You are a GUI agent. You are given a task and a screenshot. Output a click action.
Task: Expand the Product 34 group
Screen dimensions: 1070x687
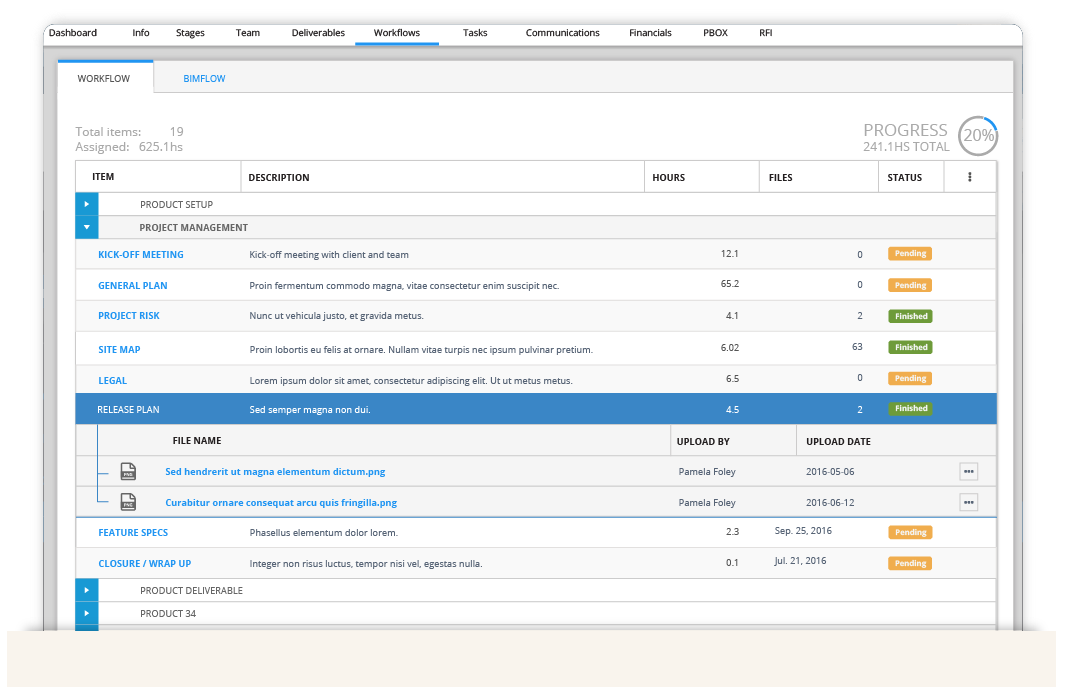pyautogui.click(x=87, y=613)
